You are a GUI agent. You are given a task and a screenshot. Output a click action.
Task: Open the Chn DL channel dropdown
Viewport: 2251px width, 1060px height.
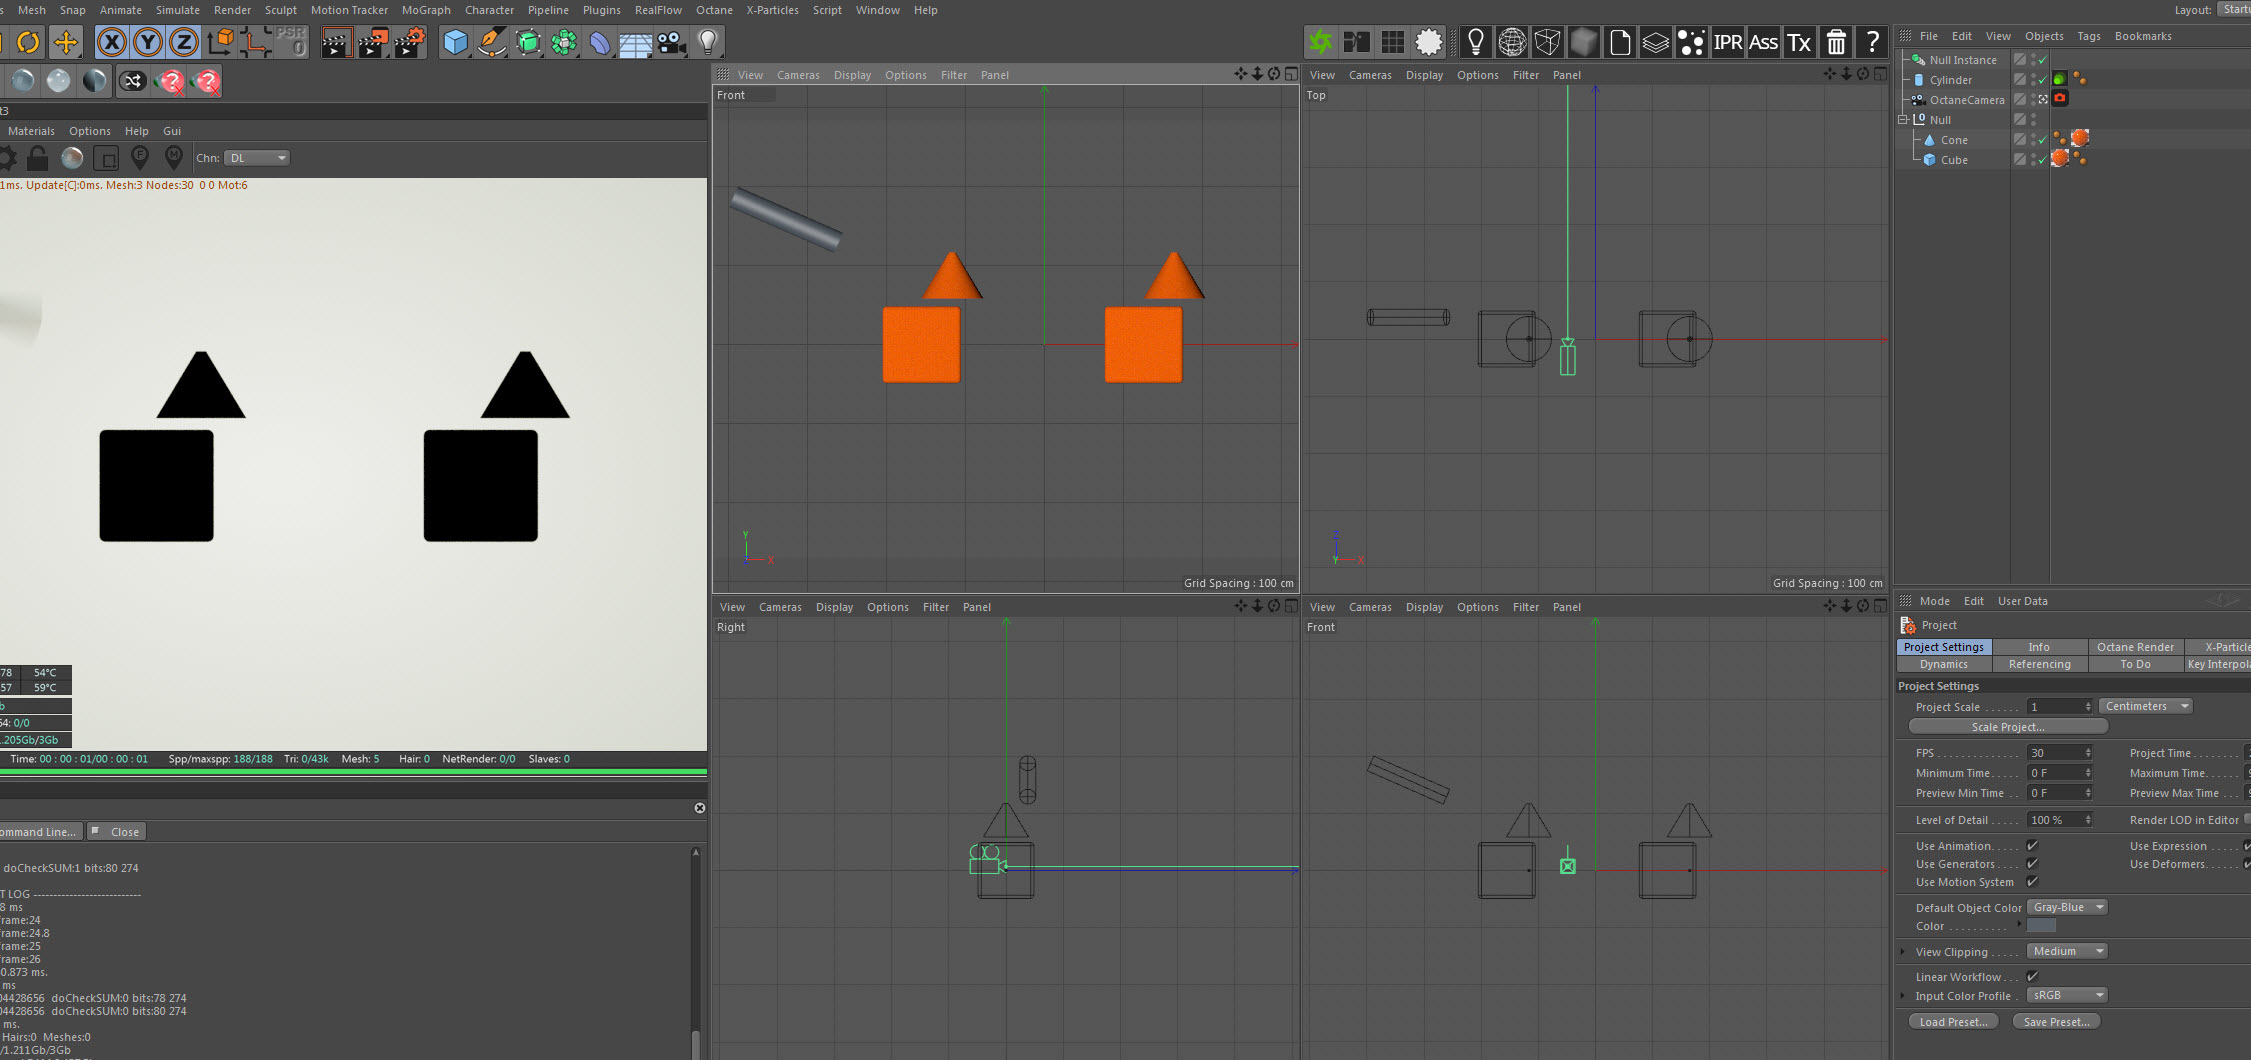[x=257, y=158]
